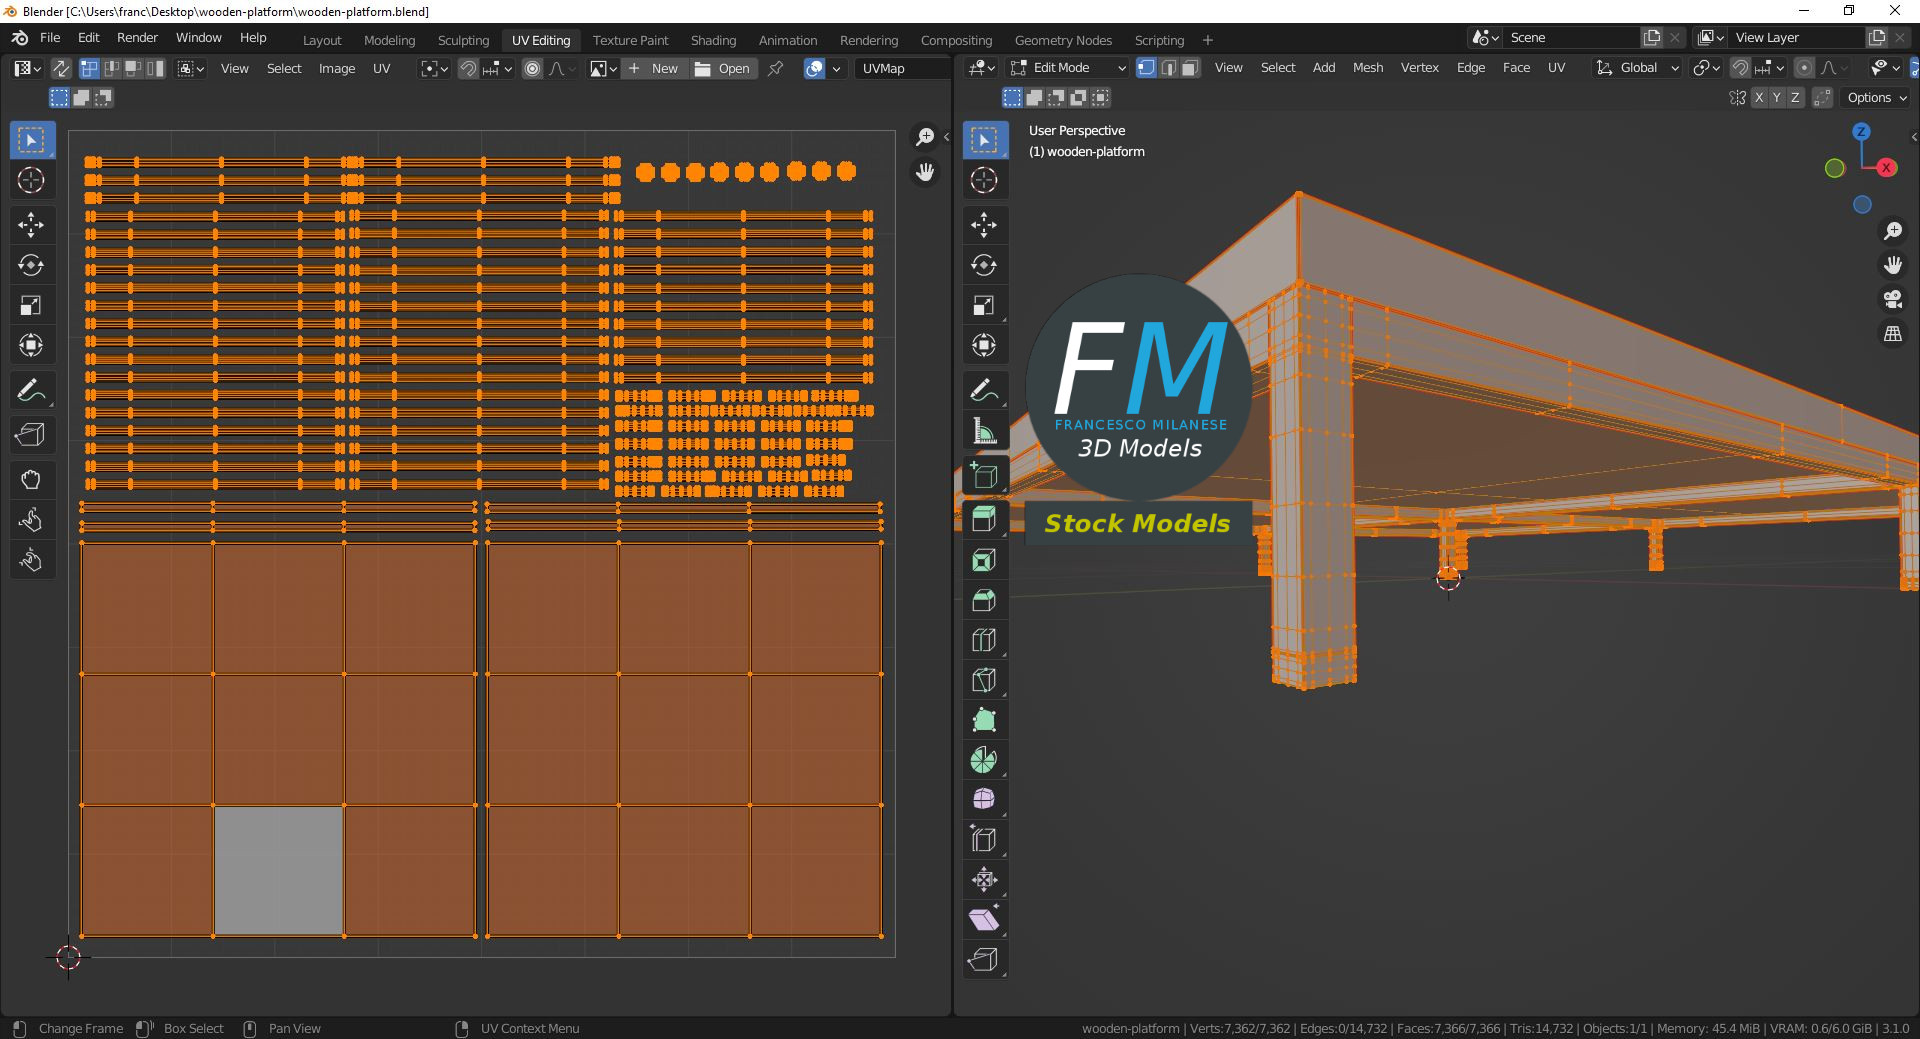The height and width of the screenshot is (1039, 1920).
Task: Click the New image button
Action: click(x=654, y=68)
